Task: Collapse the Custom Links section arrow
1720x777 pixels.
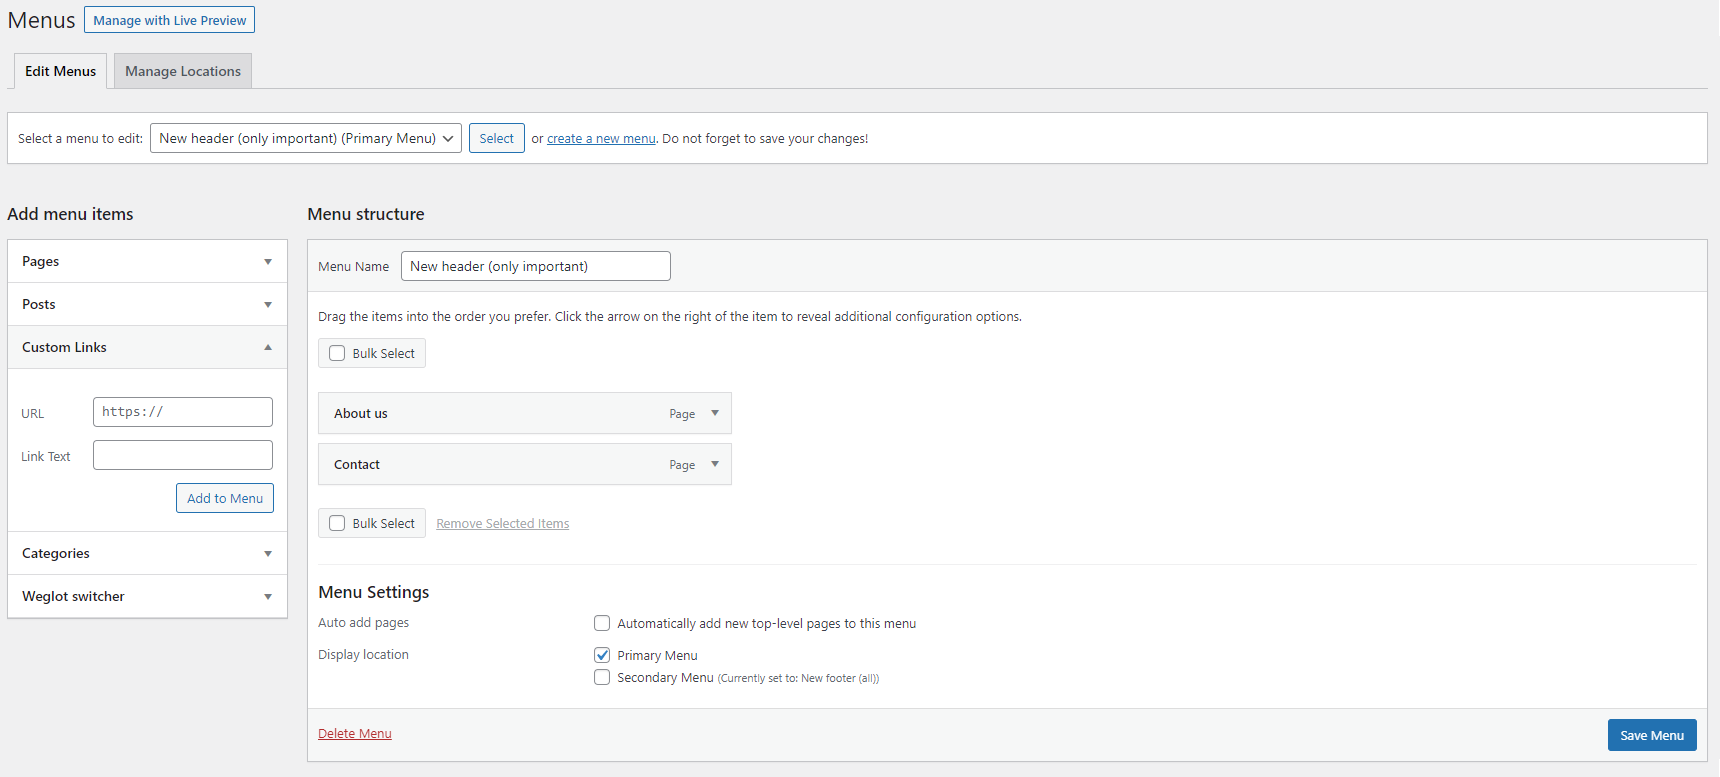Action: 268,347
